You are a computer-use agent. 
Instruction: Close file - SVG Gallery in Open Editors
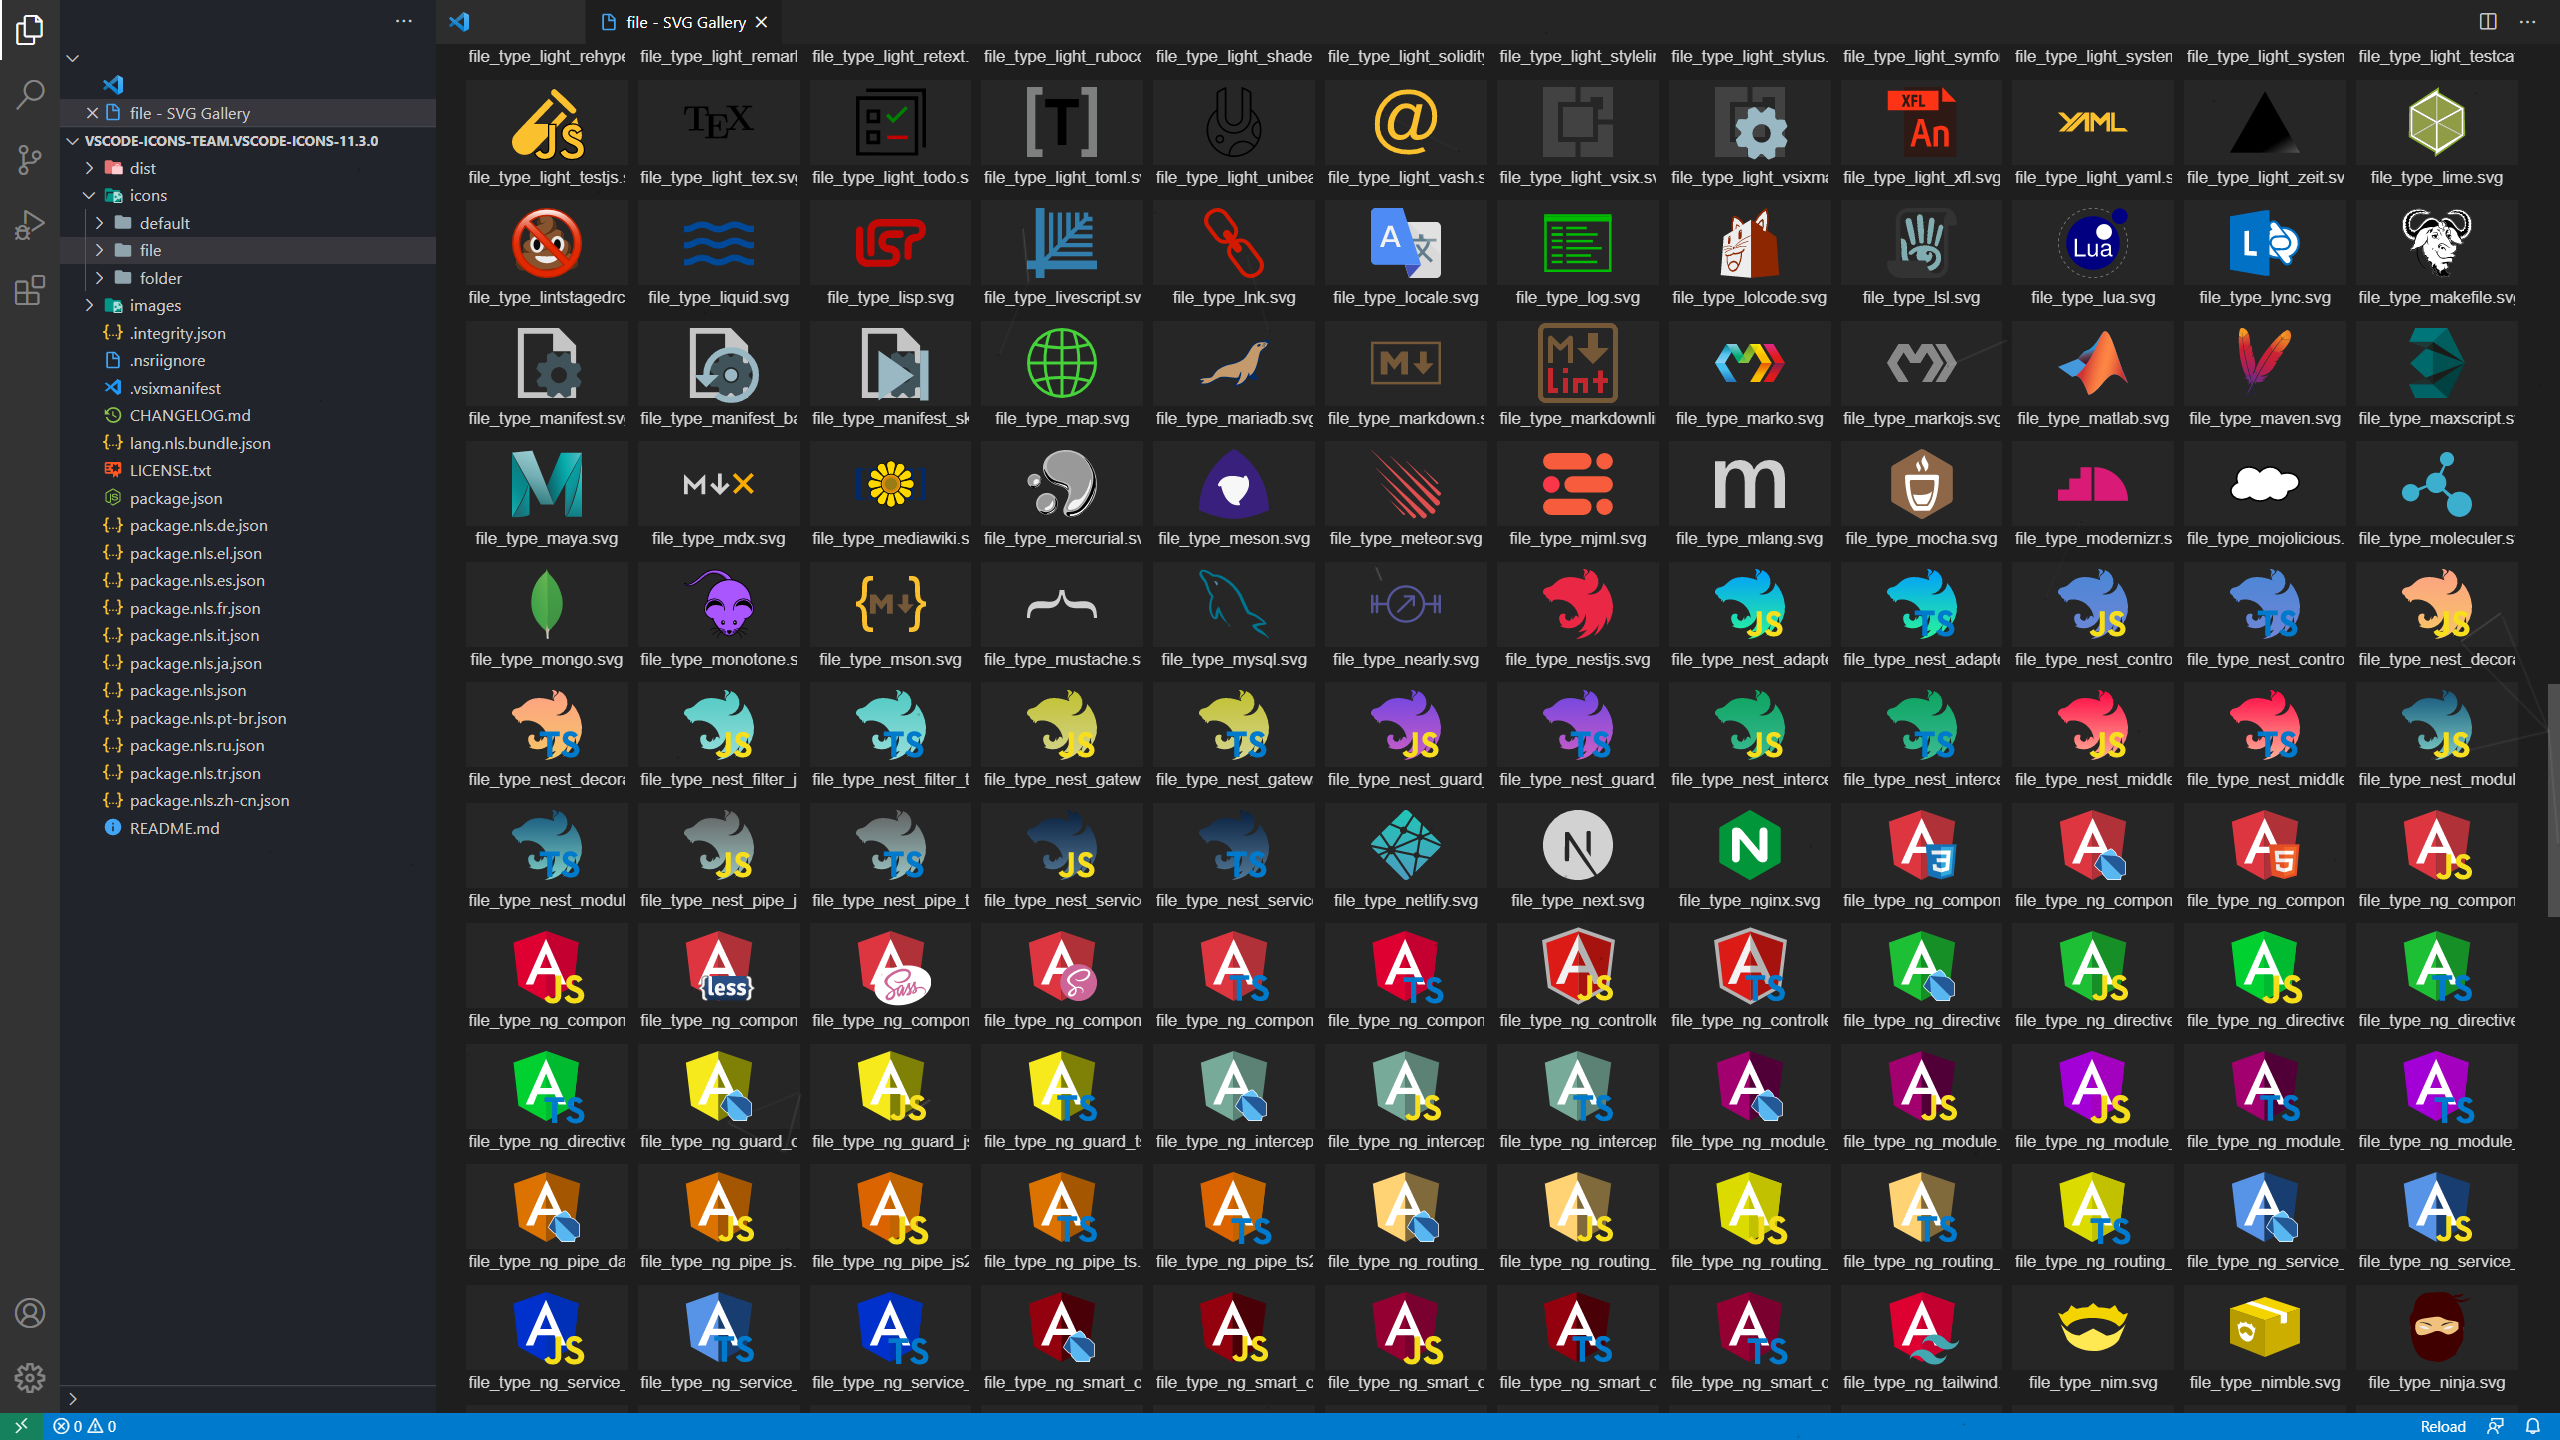92,113
